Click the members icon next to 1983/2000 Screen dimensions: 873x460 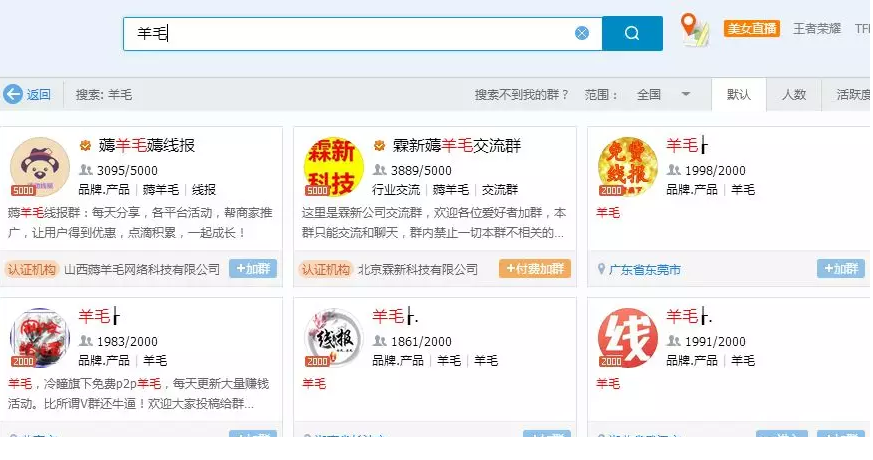coord(86,340)
